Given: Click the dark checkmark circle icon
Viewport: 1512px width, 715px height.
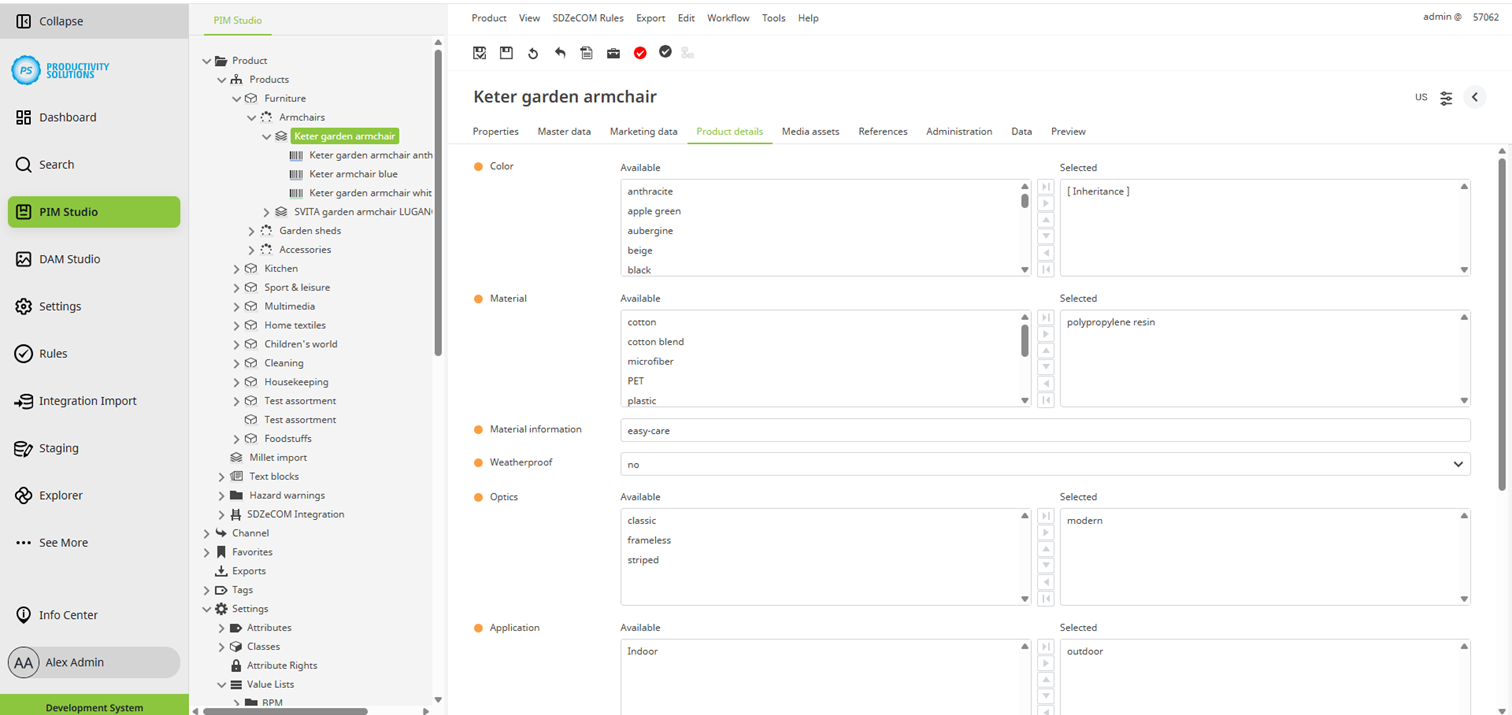Looking at the screenshot, I should [665, 52].
